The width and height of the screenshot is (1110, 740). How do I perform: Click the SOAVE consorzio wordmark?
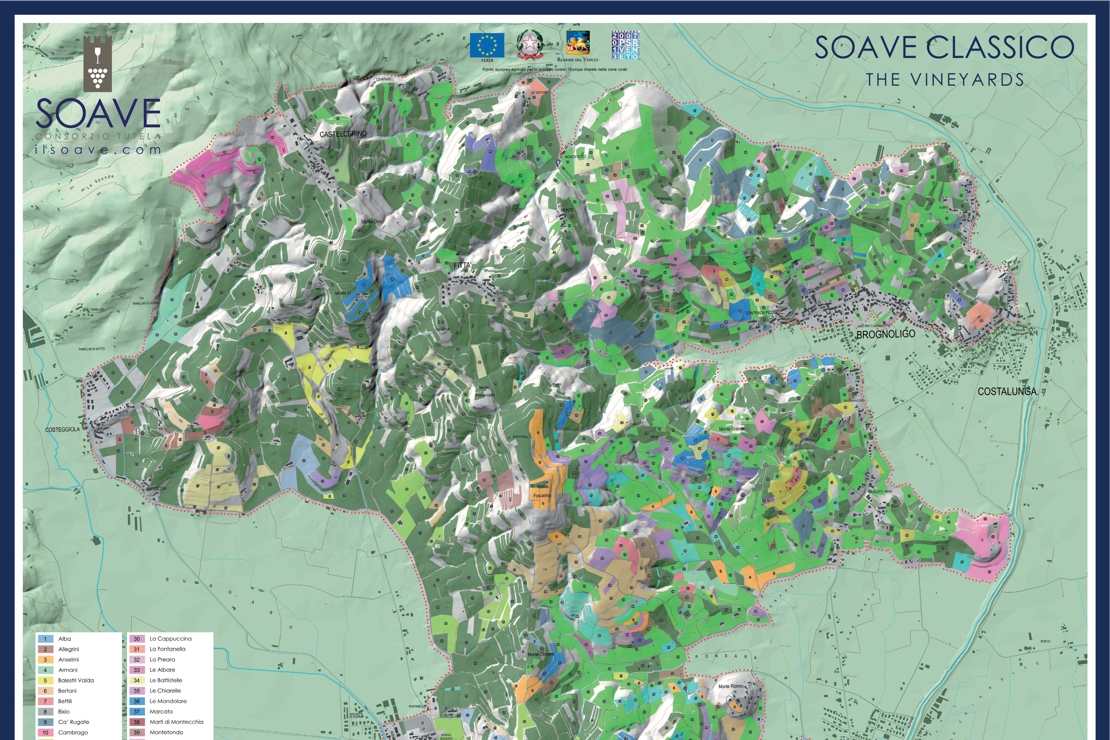point(98,113)
